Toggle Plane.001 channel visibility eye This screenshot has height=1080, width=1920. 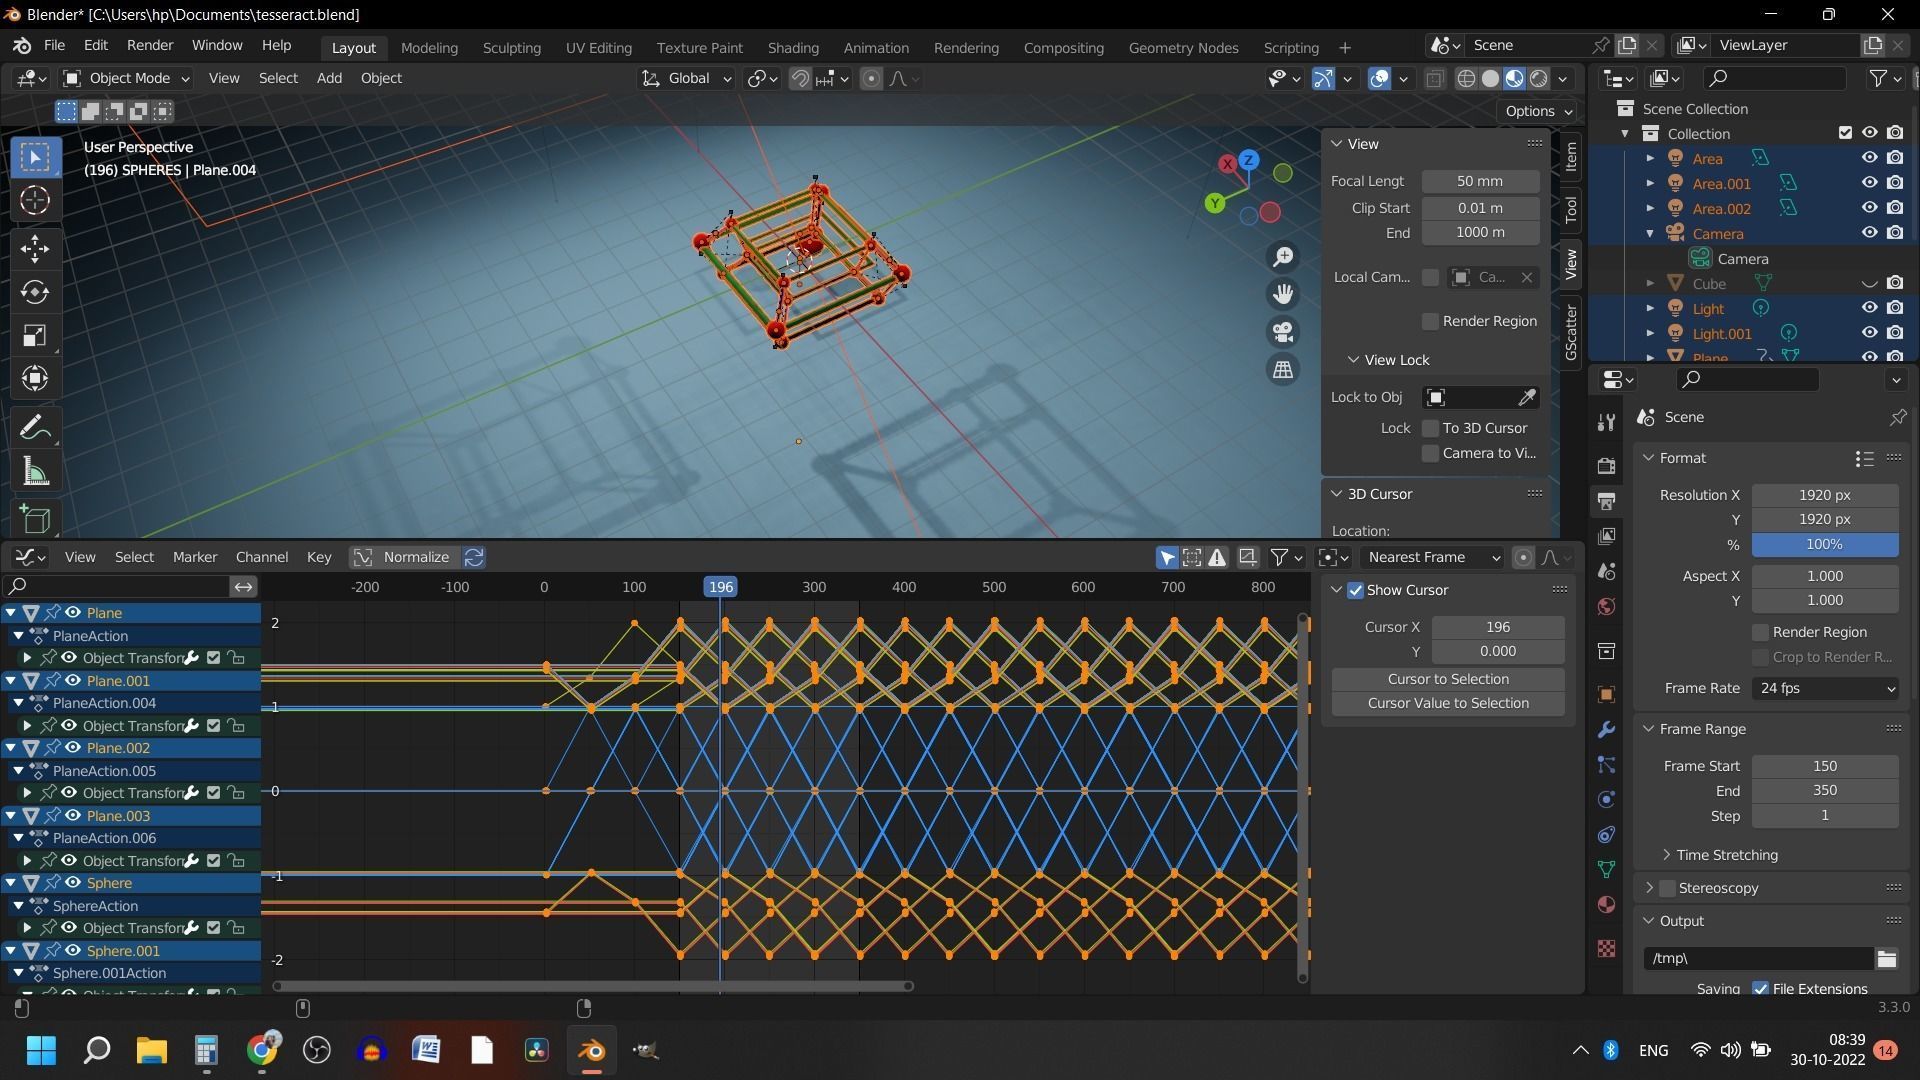73,680
